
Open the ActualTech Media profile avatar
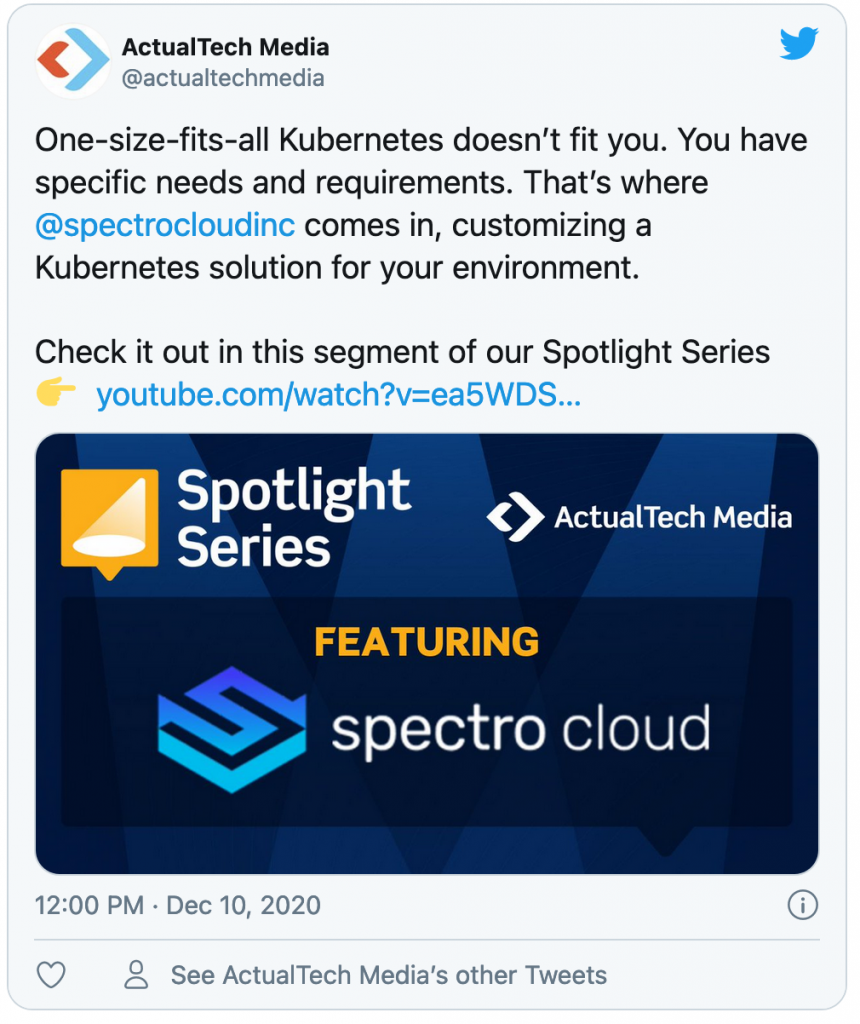(72, 60)
